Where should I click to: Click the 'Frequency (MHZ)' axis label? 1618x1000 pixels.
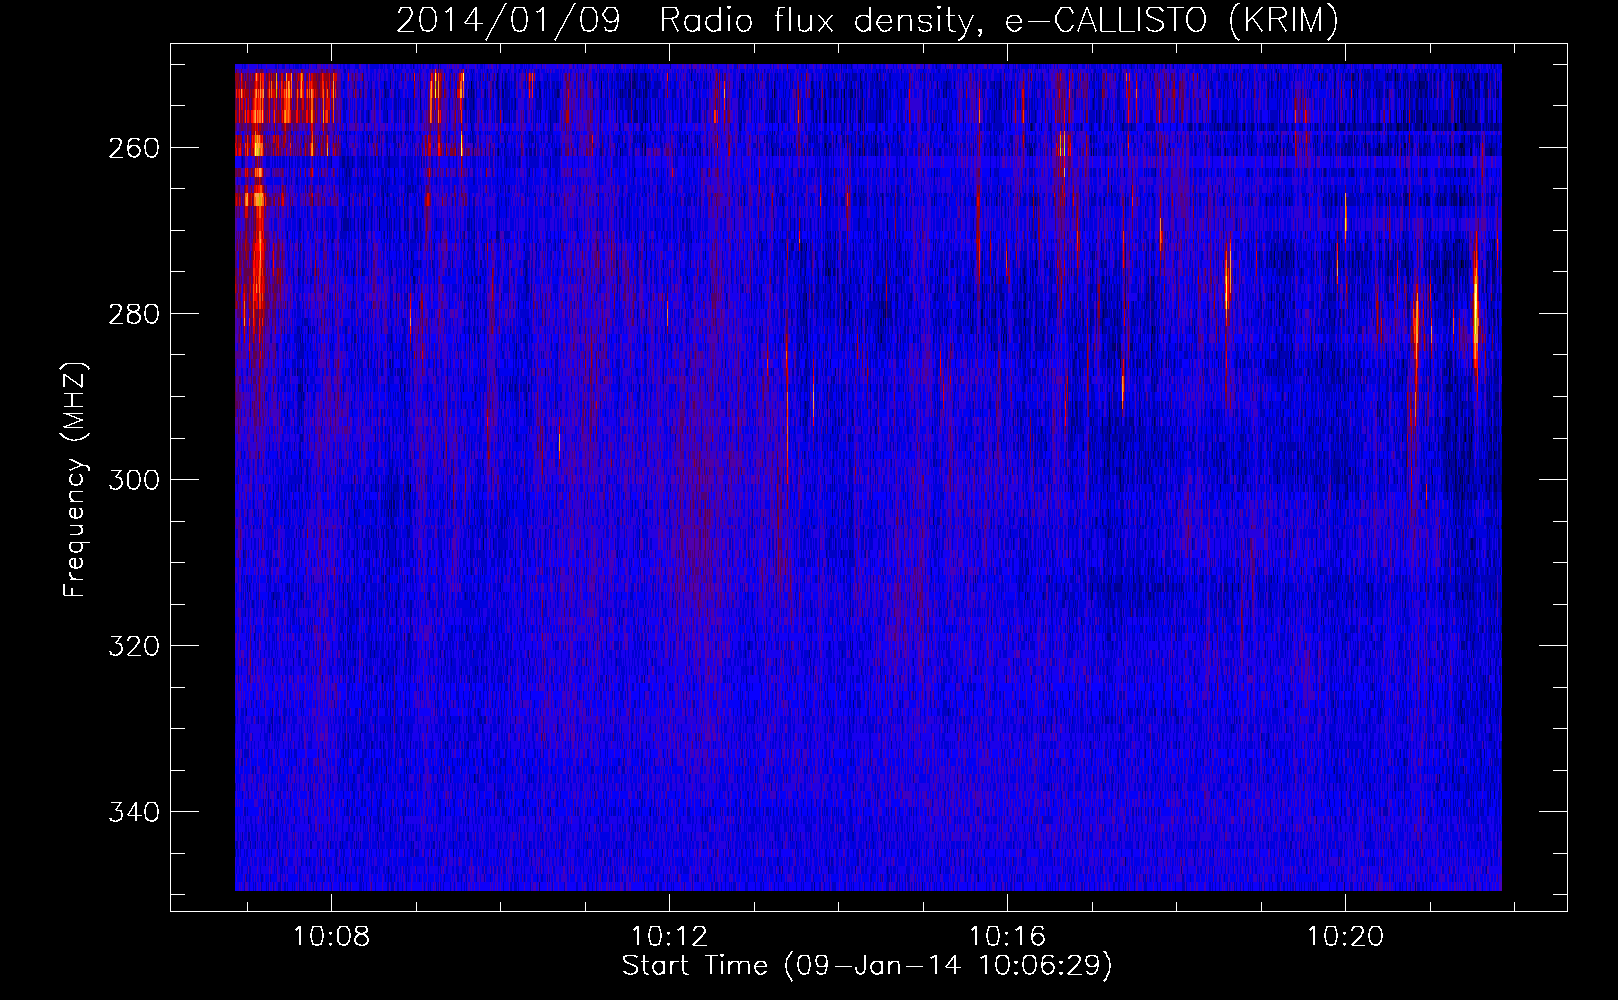point(75,480)
